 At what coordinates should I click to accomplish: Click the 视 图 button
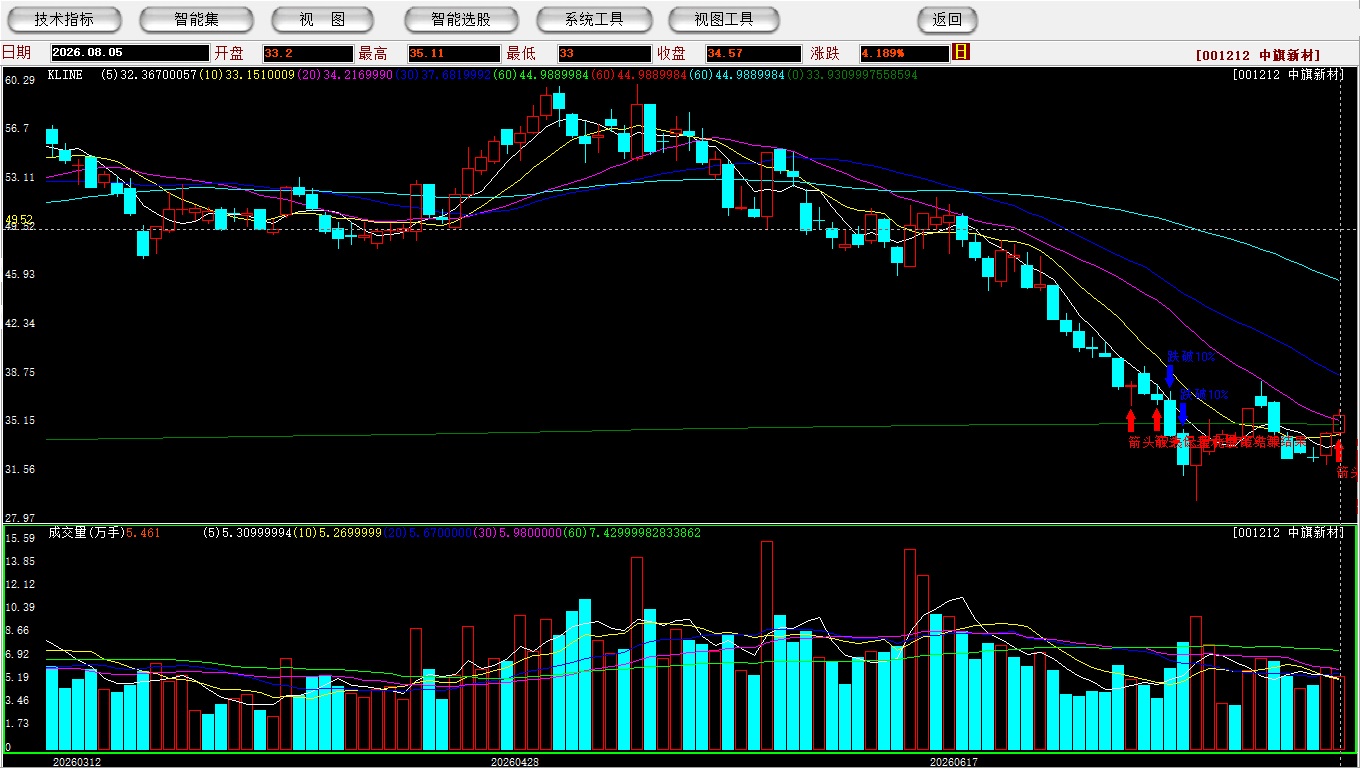[322, 19]
